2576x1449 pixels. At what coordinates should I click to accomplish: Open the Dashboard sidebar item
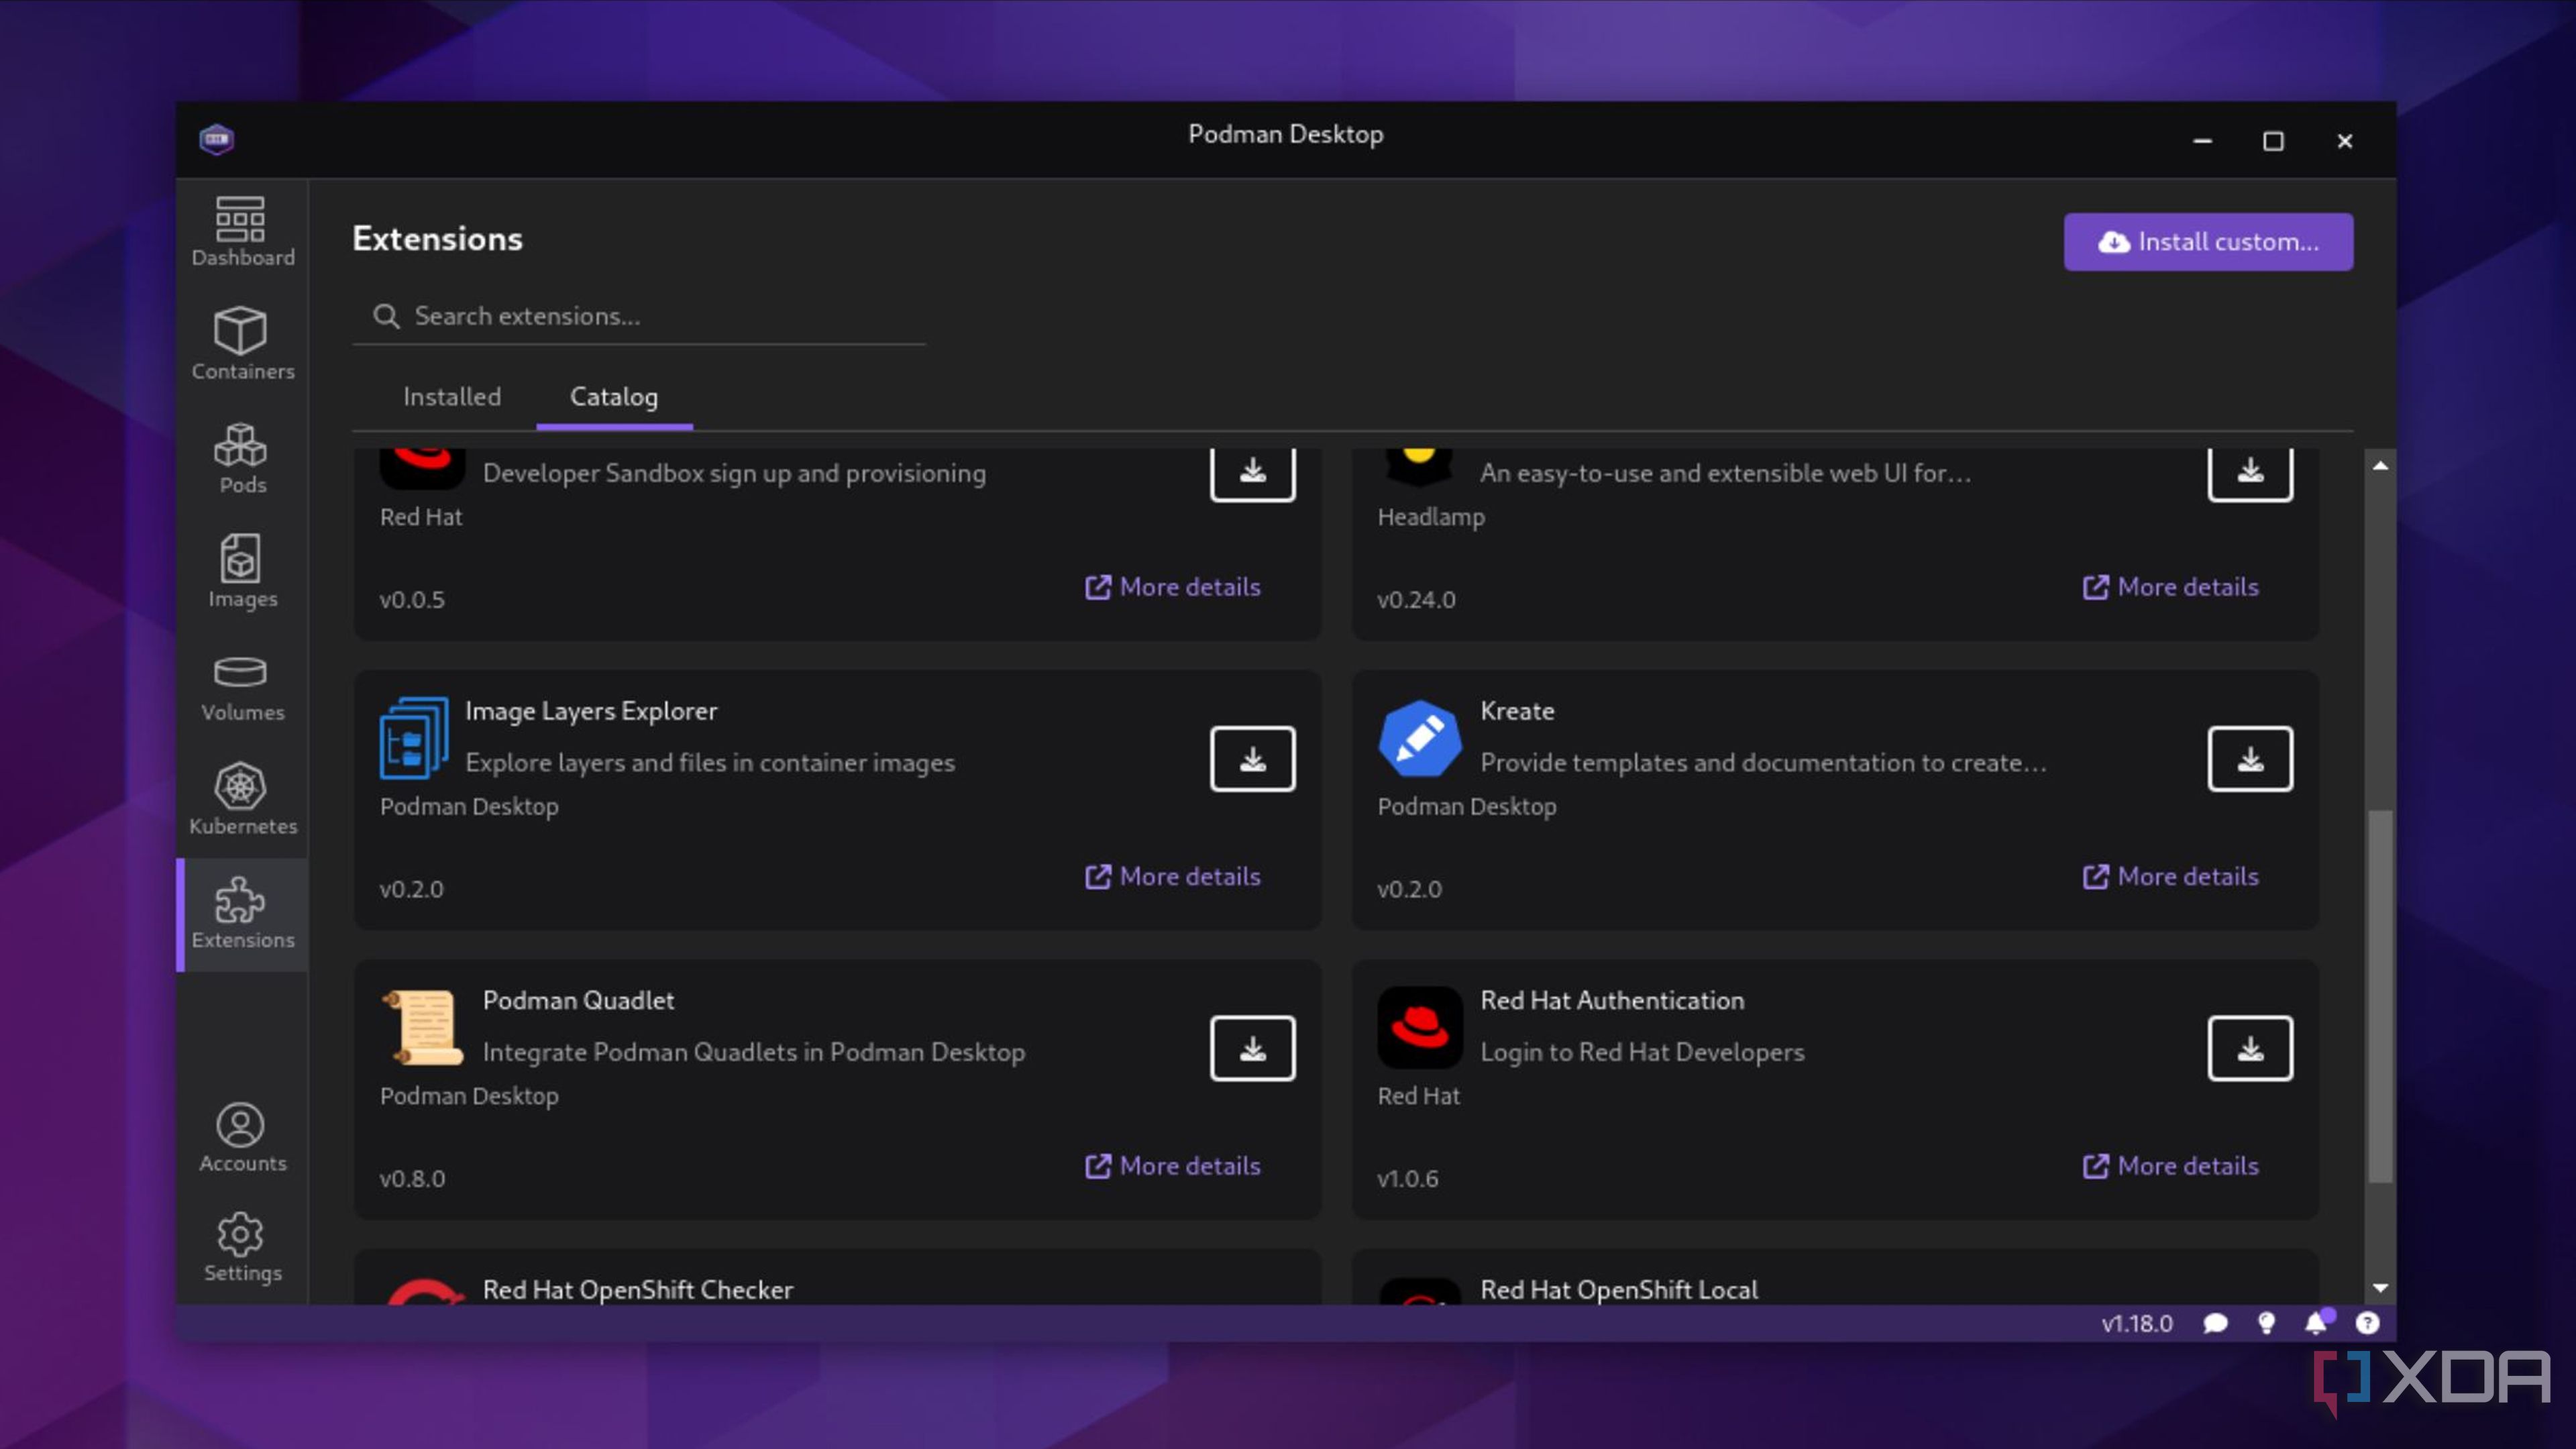tap(242, 232)
